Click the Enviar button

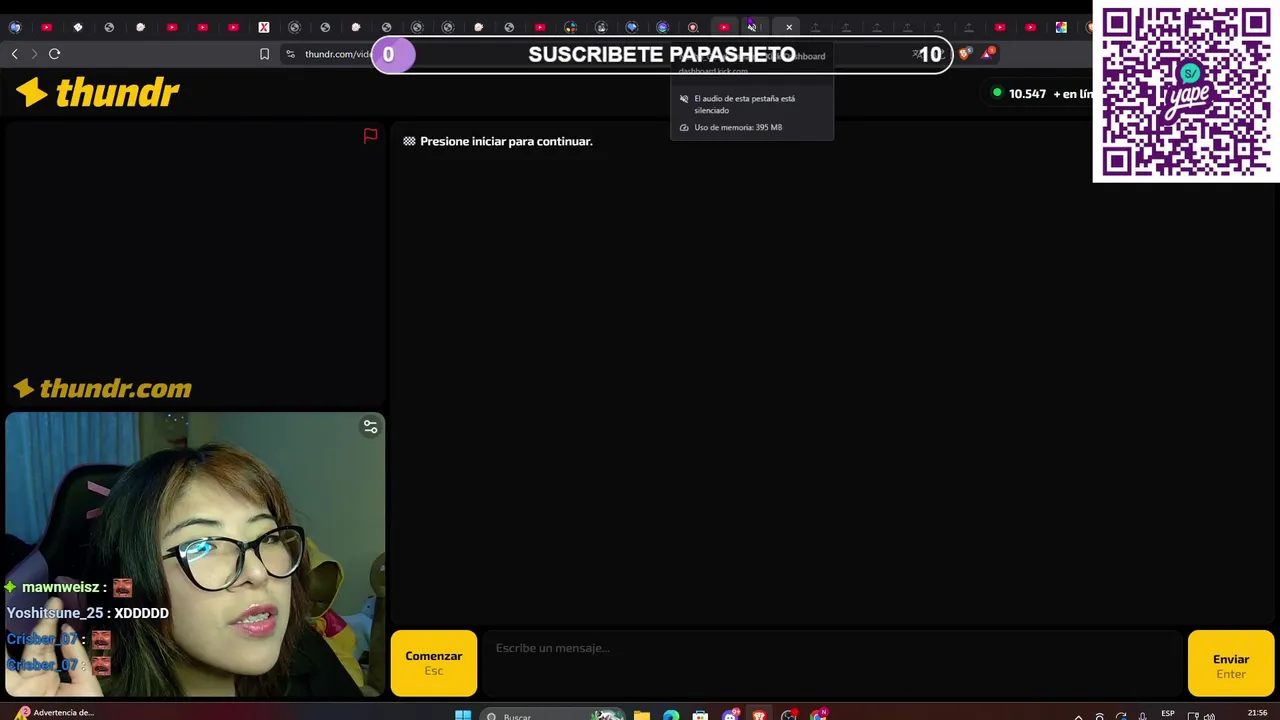(1231, 663)
